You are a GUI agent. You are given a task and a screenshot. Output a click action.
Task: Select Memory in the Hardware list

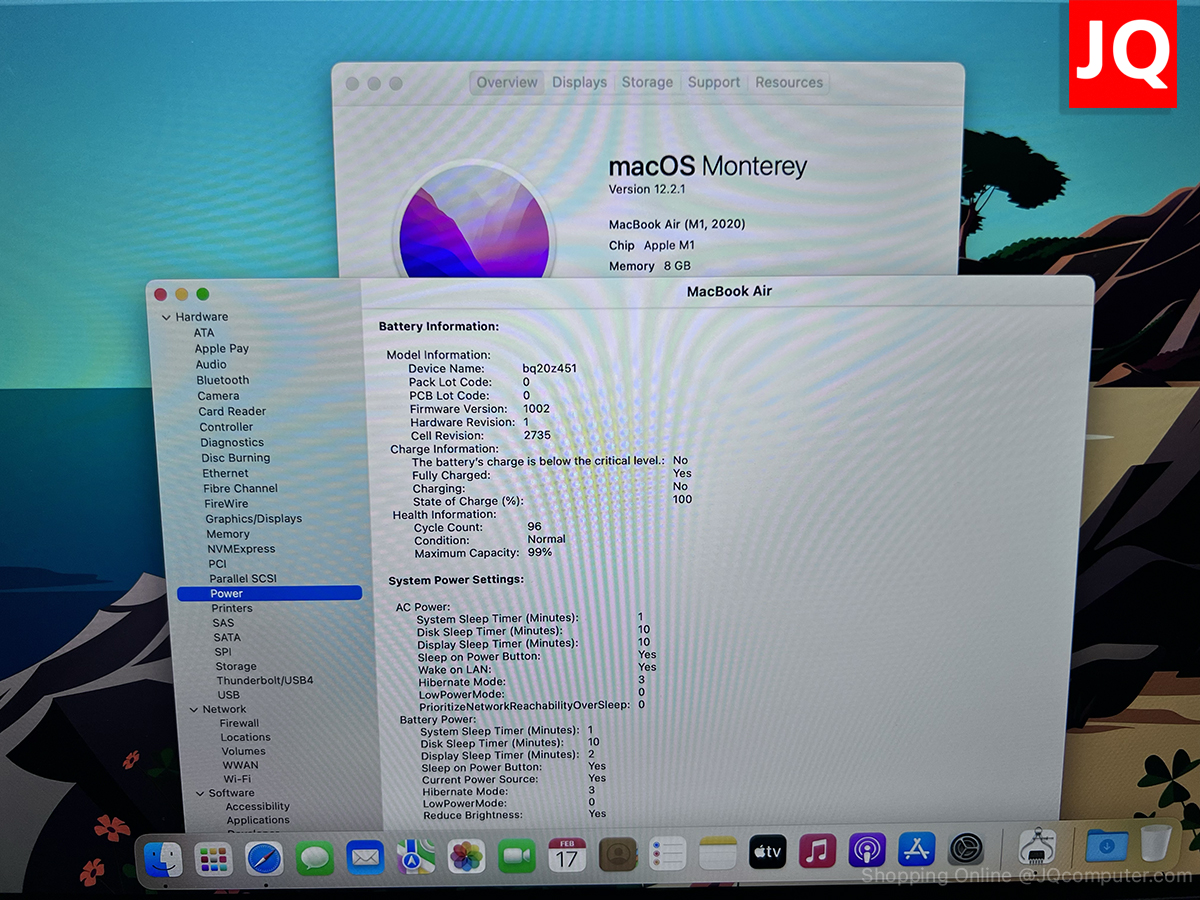[x=228, y=535]
